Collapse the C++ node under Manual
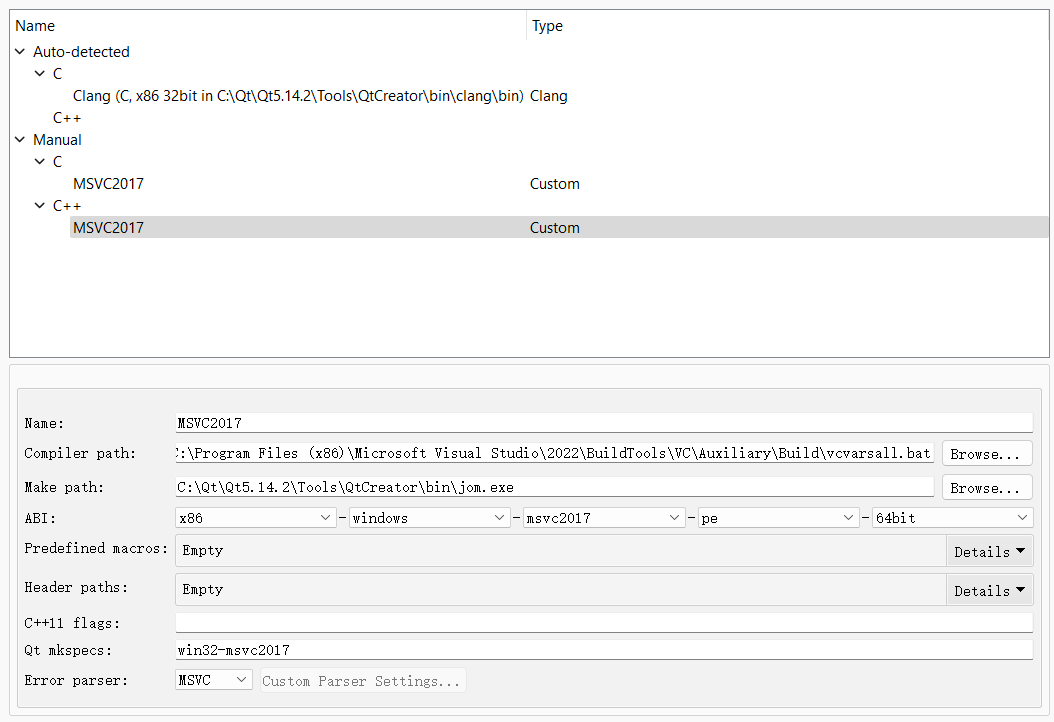 [38, 205]
